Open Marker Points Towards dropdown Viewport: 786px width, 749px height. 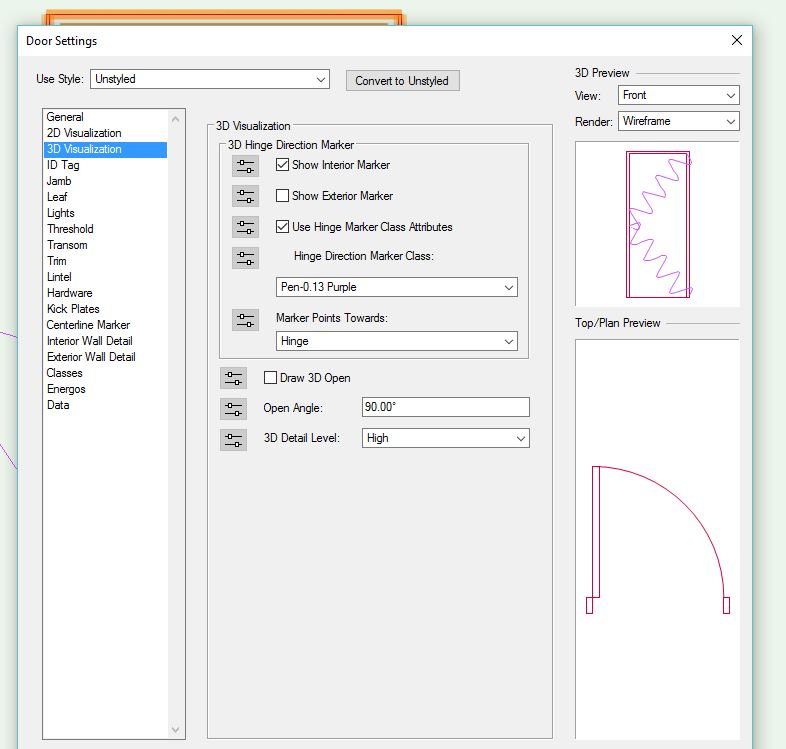coord(397,341)
